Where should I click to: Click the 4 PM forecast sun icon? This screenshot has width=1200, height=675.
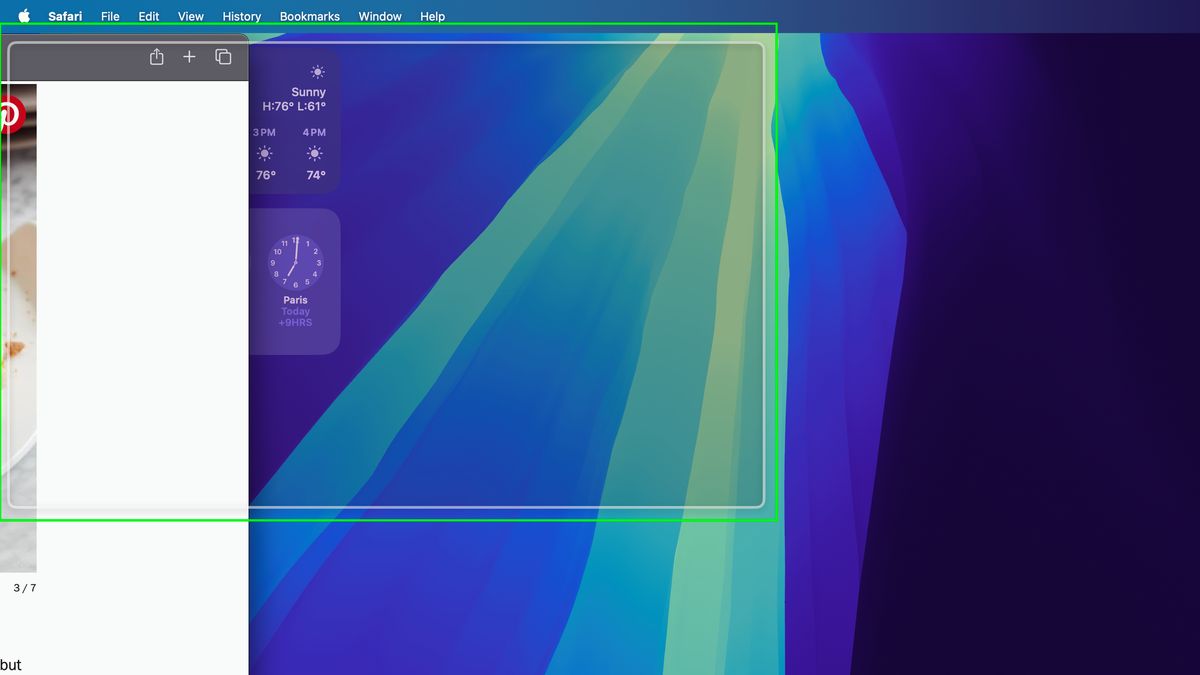[x=313, y=153]
